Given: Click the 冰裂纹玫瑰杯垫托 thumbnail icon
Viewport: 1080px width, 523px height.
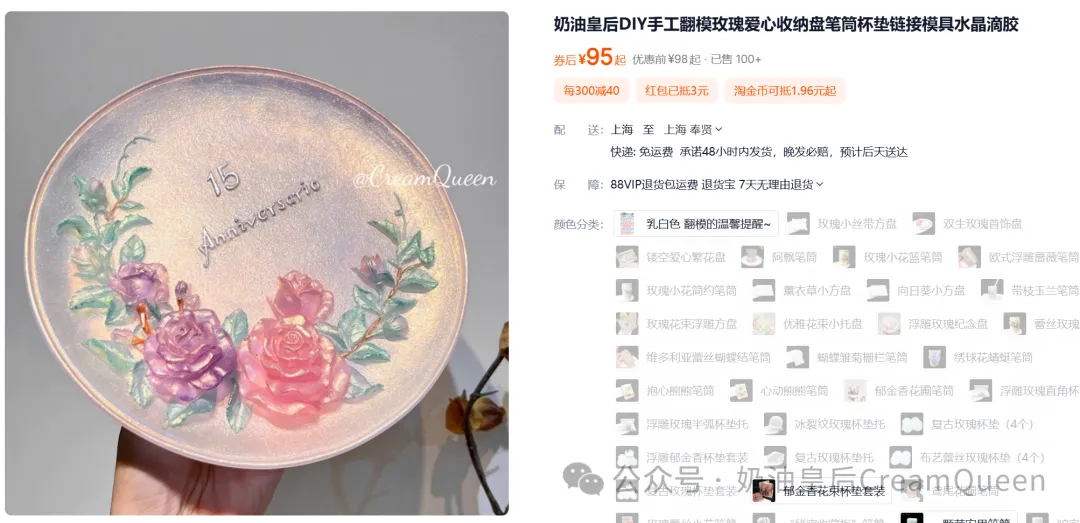Looking at the screenshot, I should point(775,424).
